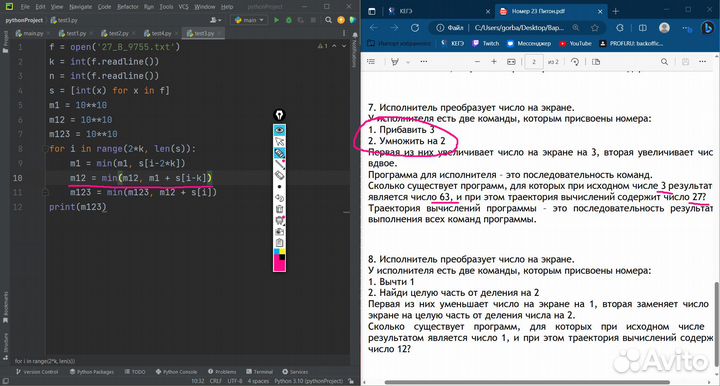Screen dimensions: 720x386
Task: Open Search Everywhere magnifier in PyCharm
Action: 328,20
